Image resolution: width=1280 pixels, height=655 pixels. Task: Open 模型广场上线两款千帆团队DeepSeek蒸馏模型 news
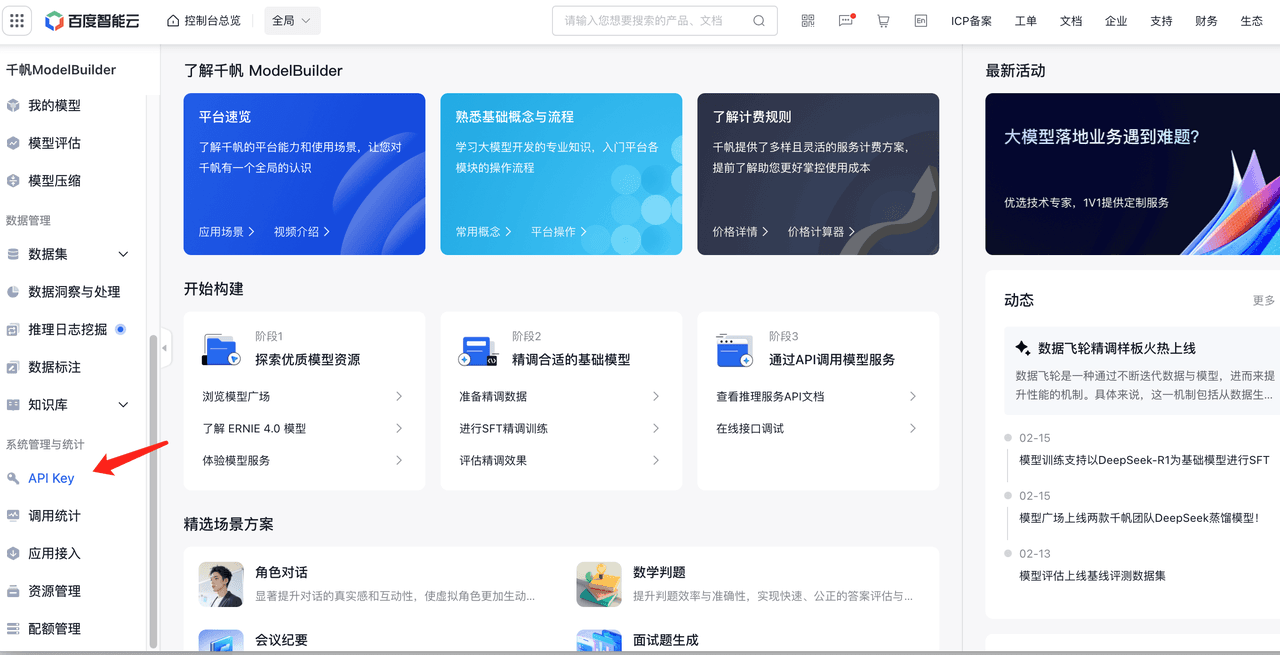pos(1139,518)
